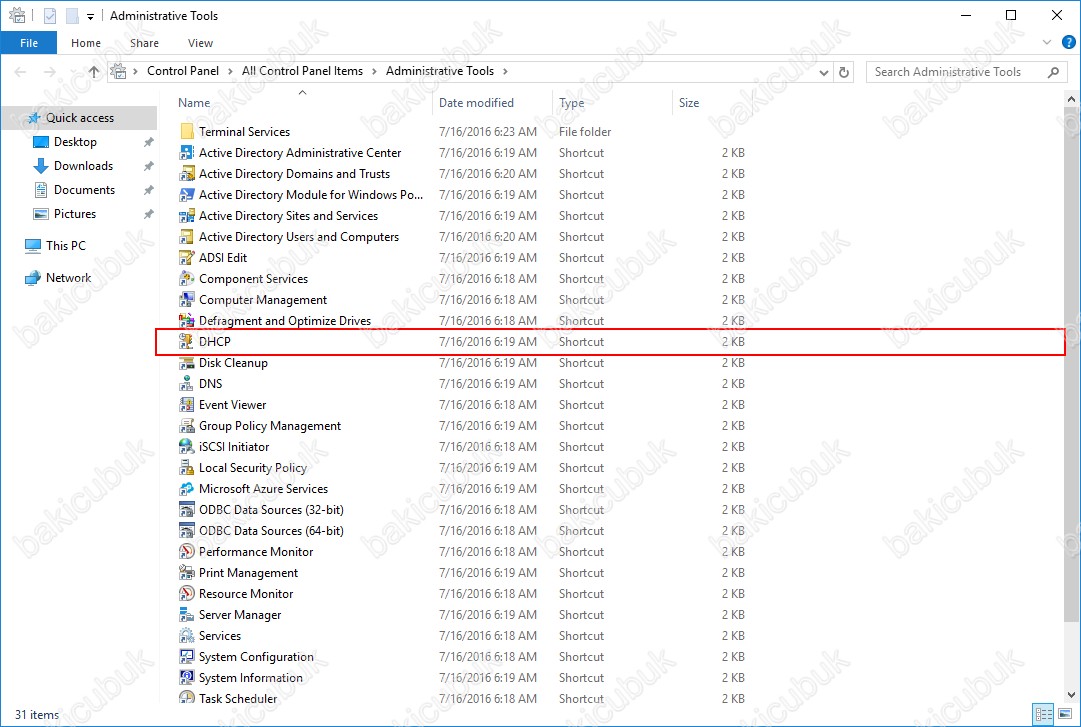
Task: Switch to the large icons view layout
Action: (1065, 714)
